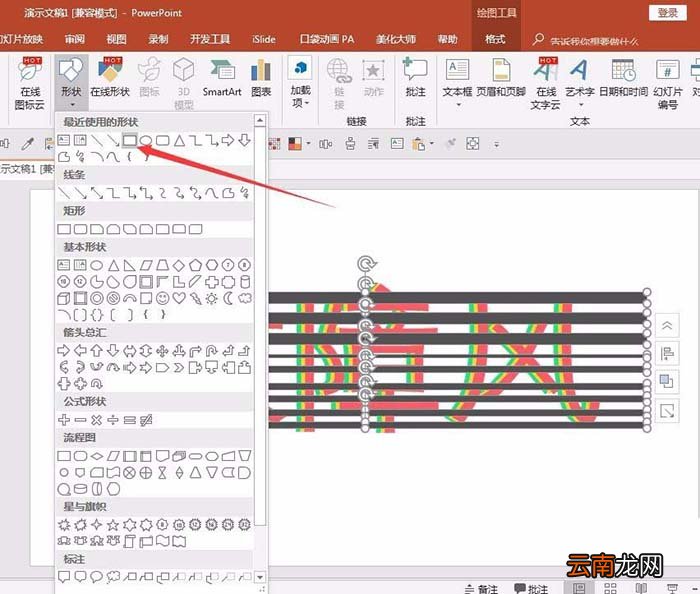Select the down arrow in recently used shapes
Screen dimensions: 700x594
244,141
